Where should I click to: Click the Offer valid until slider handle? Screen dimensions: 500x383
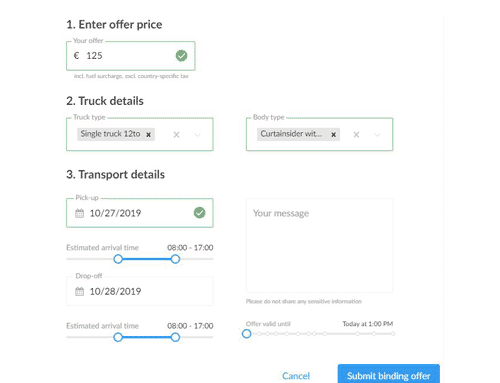pyautogui.click(x=246, y=333)
